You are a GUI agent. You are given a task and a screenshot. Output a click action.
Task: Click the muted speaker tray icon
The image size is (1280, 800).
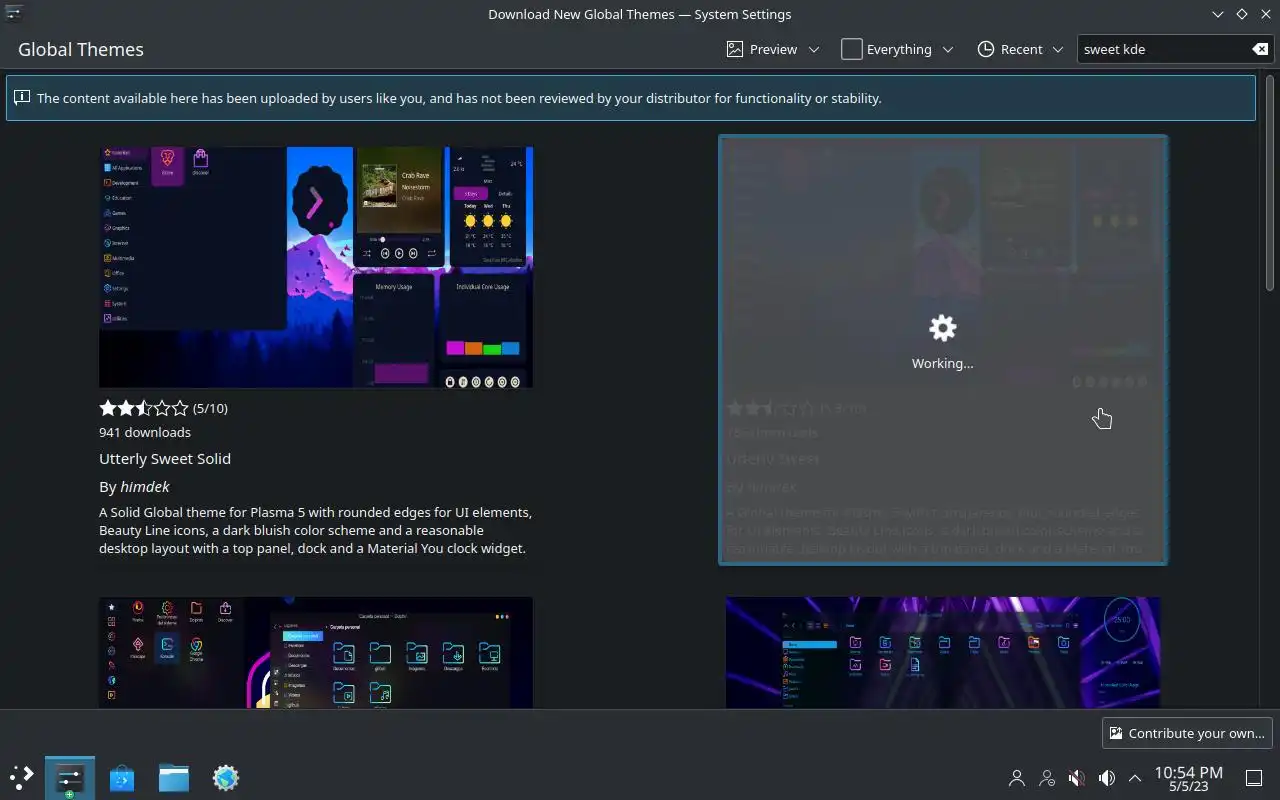(x=1077, y=777)
